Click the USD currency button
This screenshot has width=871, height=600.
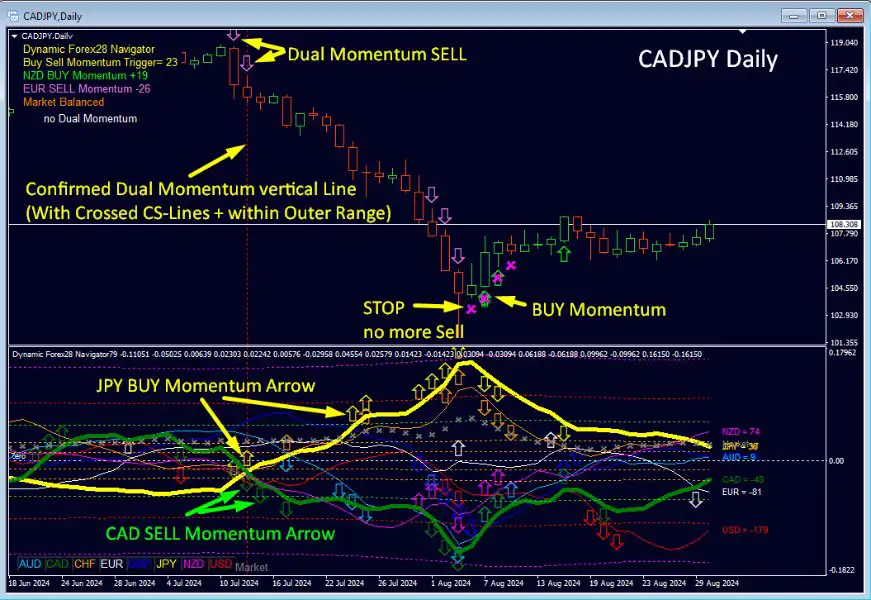click(x=220, y=565)
